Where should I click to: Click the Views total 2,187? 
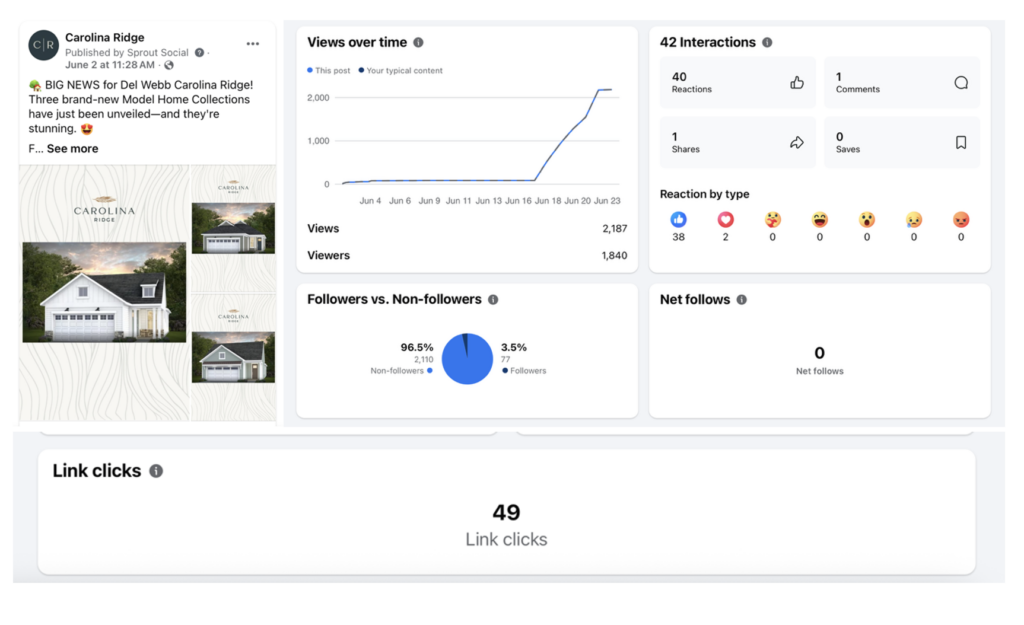[x=615, y=229]
